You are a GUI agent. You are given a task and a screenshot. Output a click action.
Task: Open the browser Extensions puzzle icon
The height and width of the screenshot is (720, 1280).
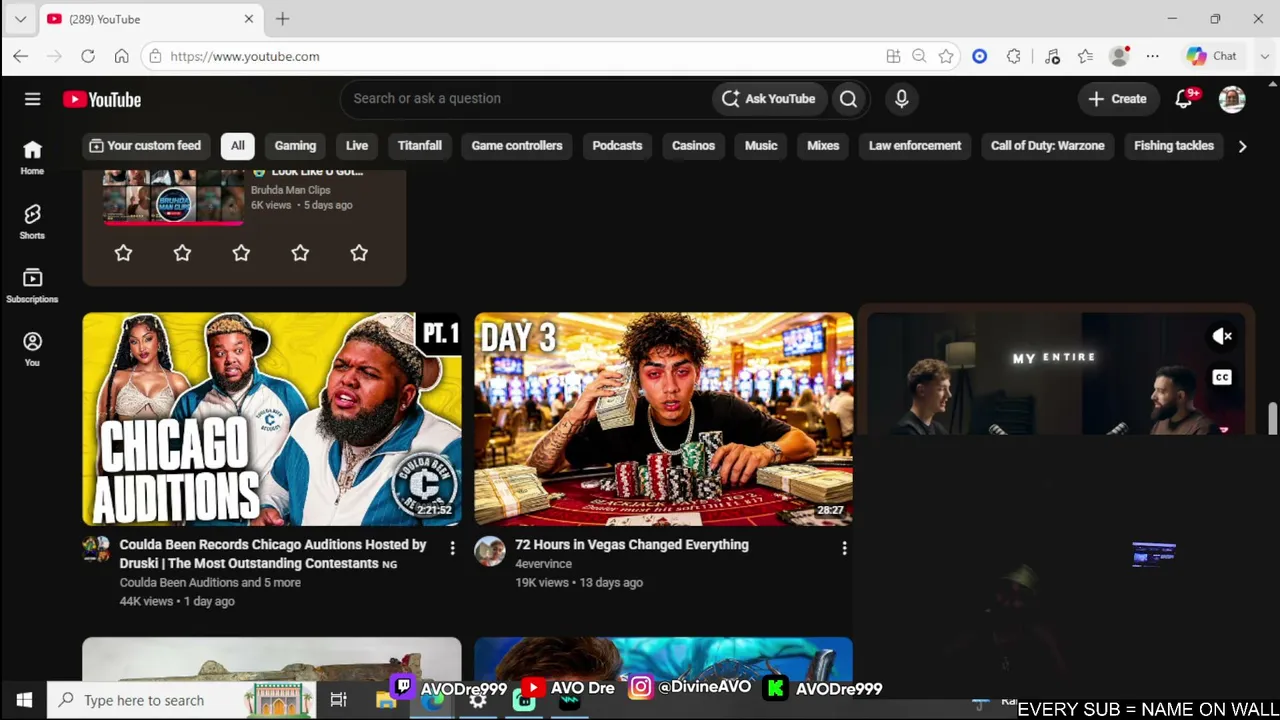click(1014, 56)
